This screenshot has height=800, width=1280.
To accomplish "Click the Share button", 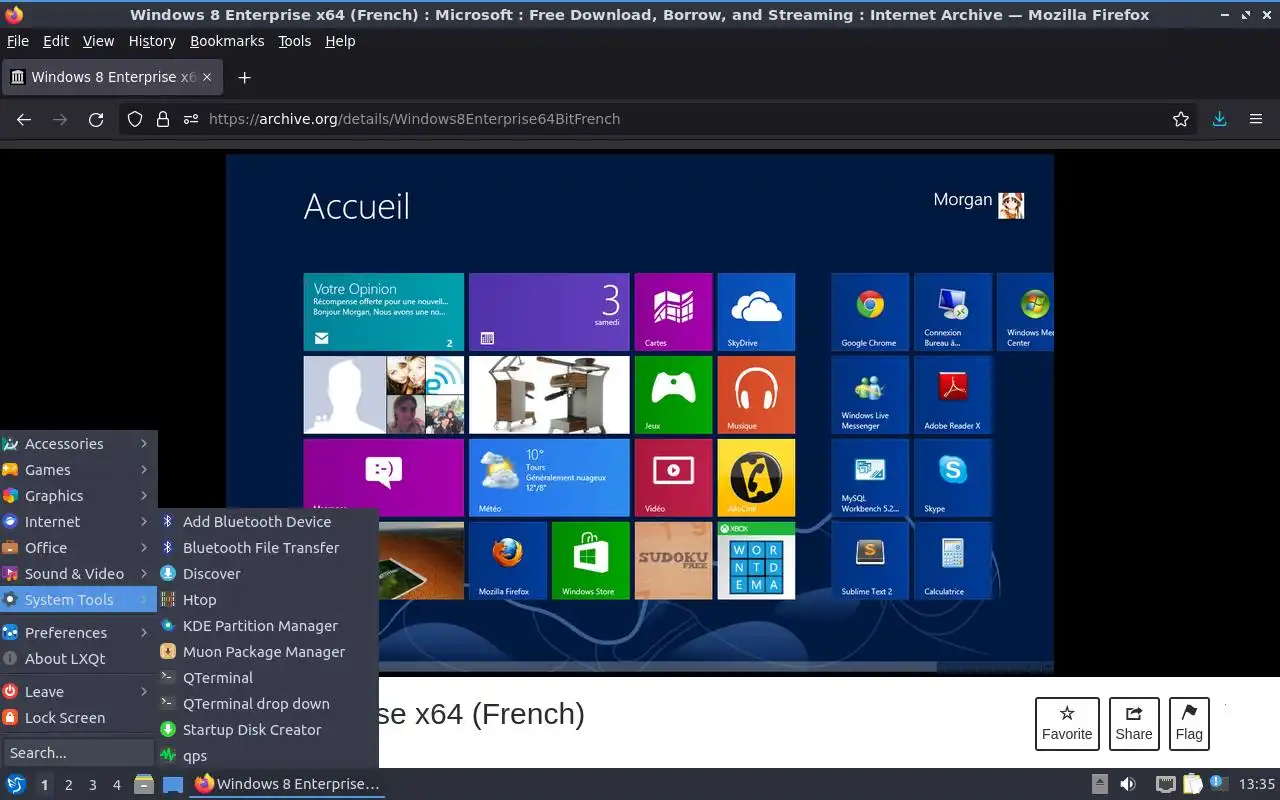I will pyautogui.click(x=1134, y=724).
